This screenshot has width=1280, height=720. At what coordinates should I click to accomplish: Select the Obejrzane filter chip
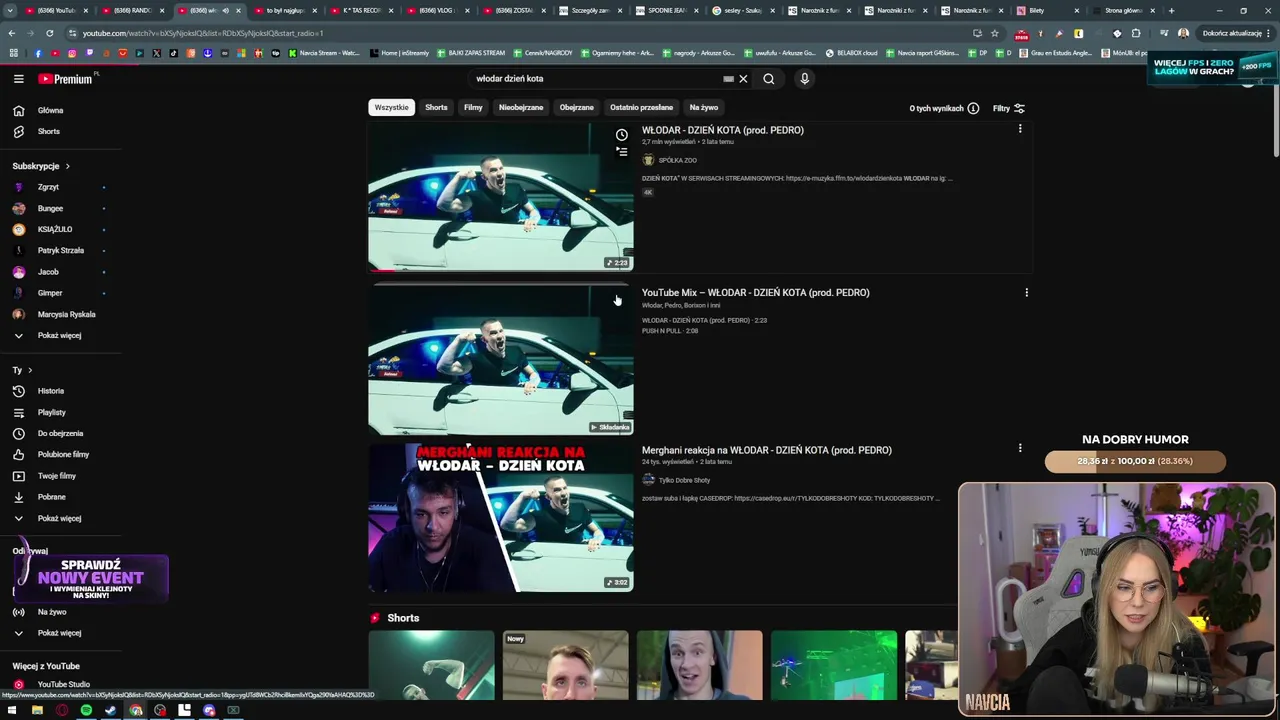click(576, 107)
